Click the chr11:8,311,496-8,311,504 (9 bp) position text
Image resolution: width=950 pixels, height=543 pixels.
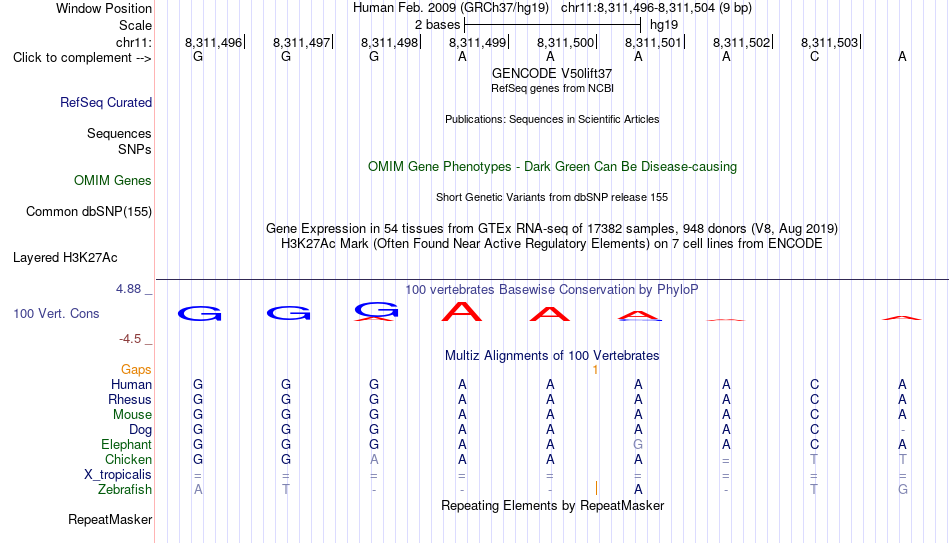[656, 8]
